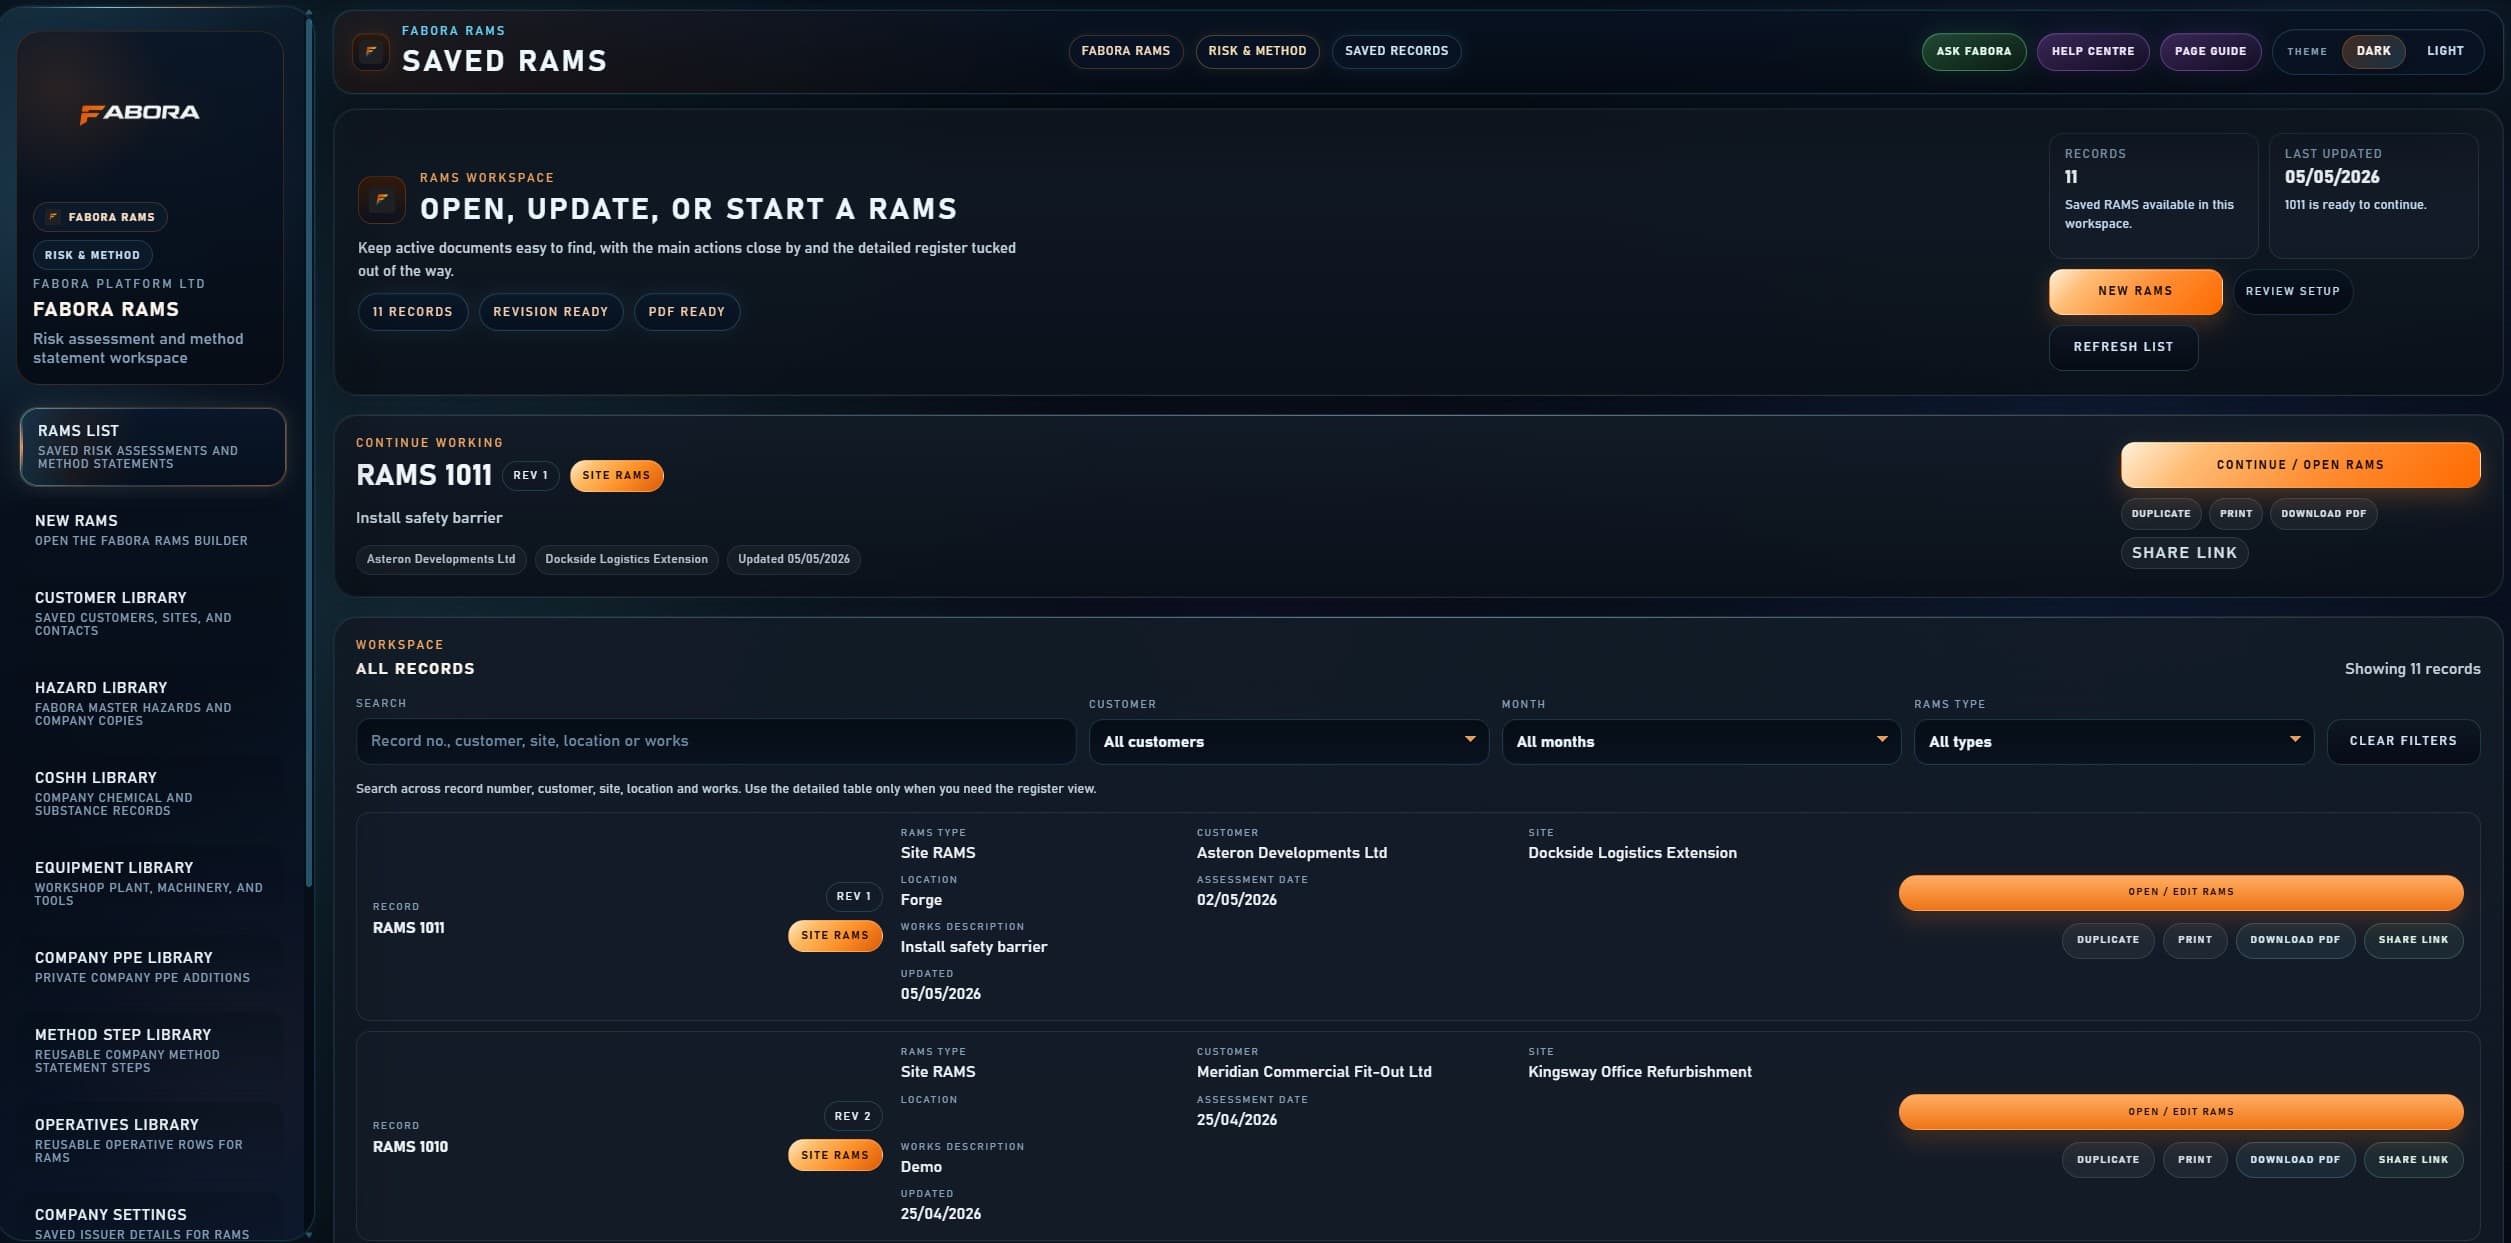Switch theme to Light
Viewport: 2511px width, 1243px height.
coord(2445,51)
